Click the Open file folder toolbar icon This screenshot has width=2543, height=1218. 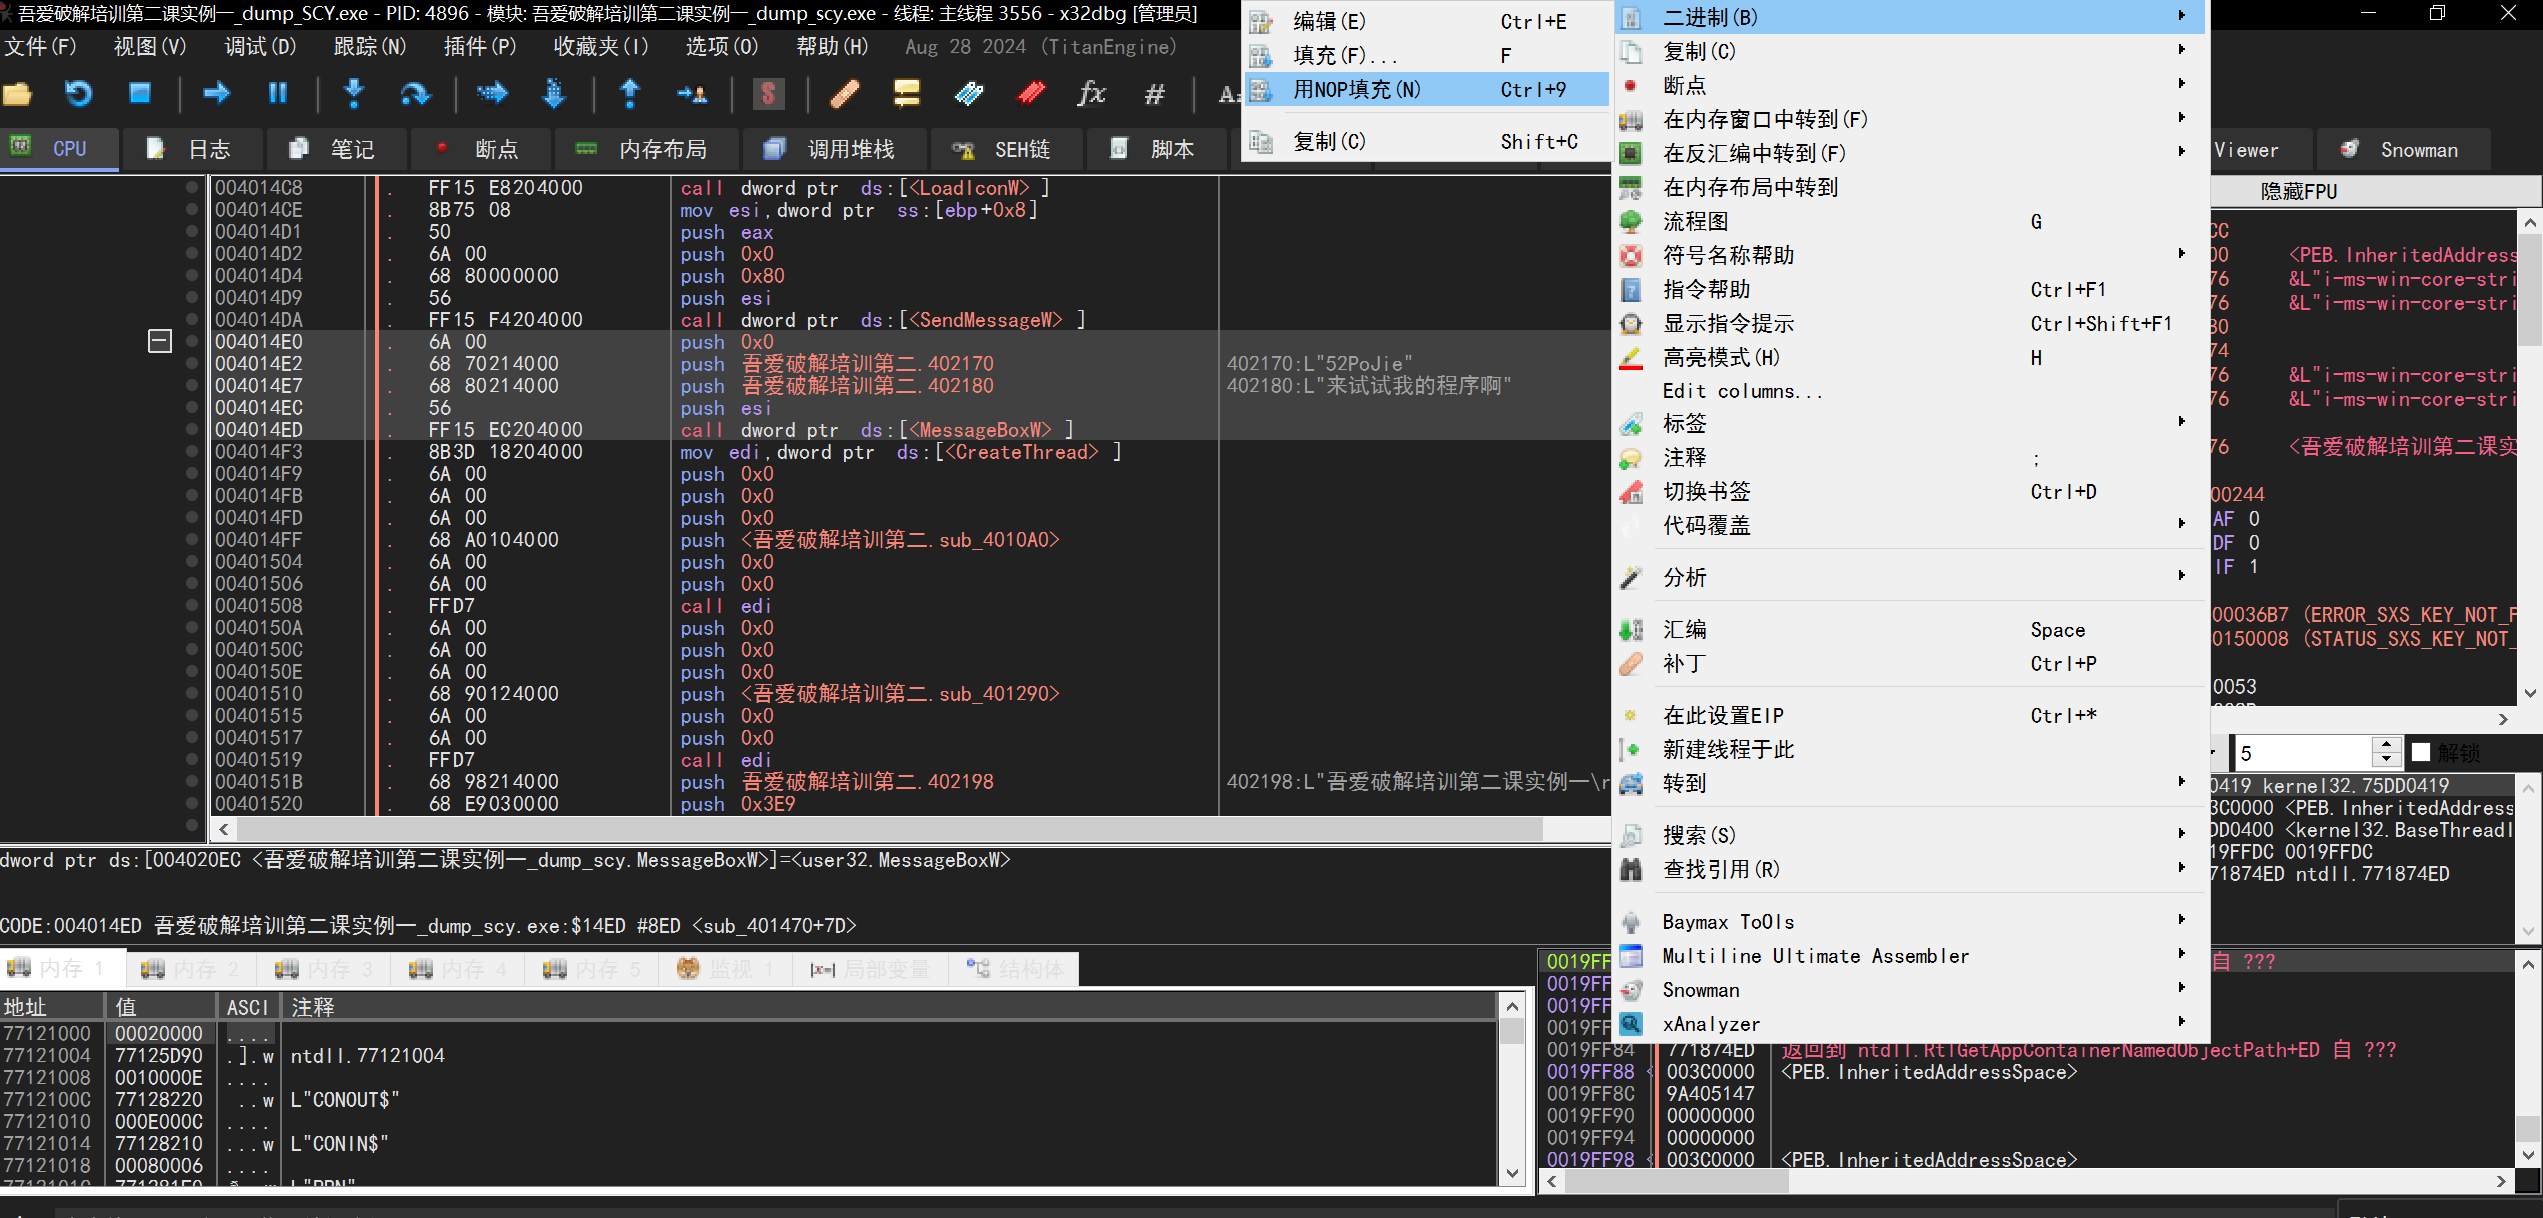(x=18, y=94)
